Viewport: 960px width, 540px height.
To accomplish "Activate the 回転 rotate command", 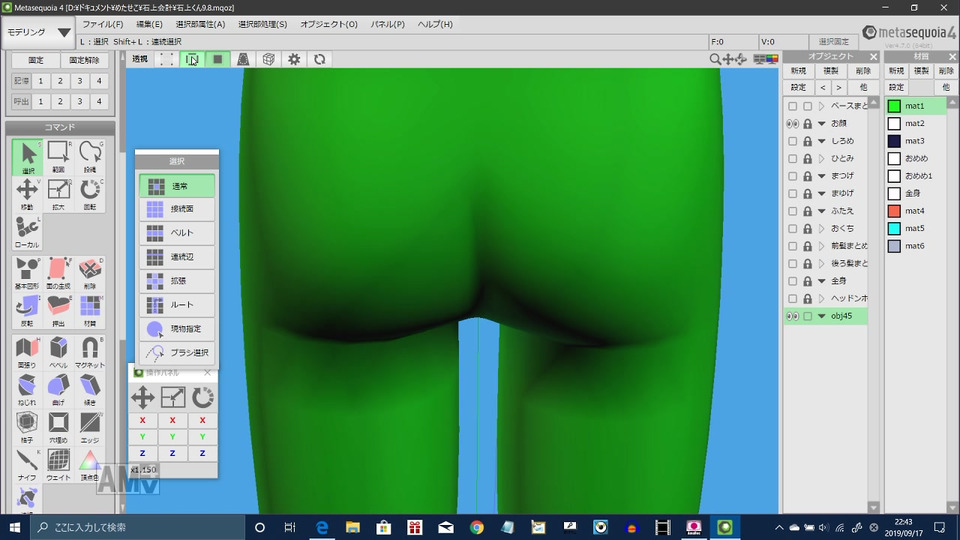I will click(90, 195).
